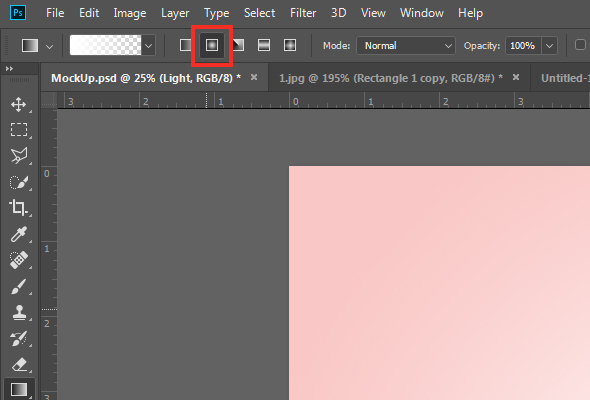
Task: Select the Spot Healing Brush tool
Action: coord(18,260)
